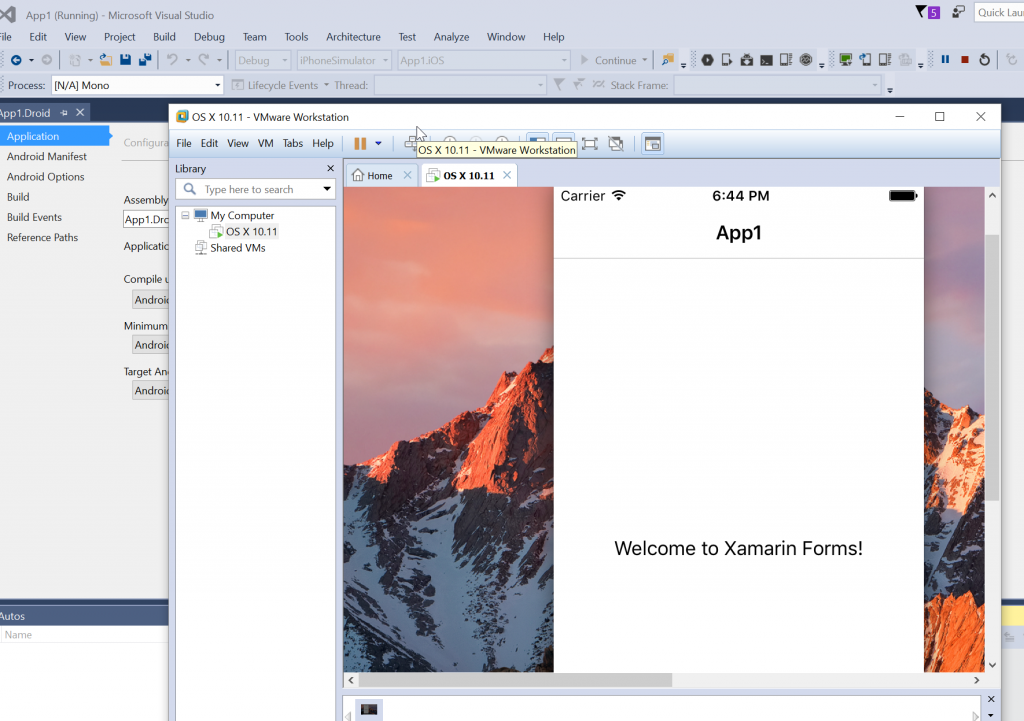The width and height of the screenshot is (1024, 721).
Task: Click the VM horizontal scrollbar thumb
Action: click(x=515, y=680)
